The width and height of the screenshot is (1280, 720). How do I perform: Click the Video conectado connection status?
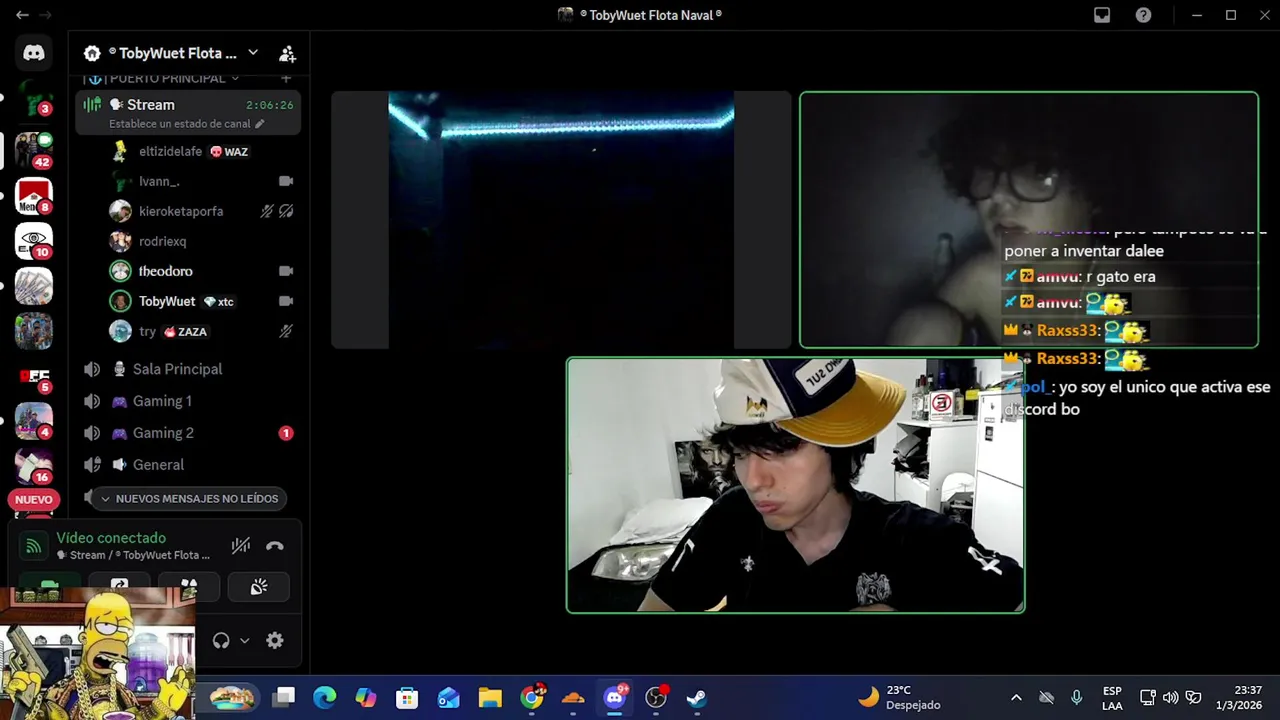click(x=111, y=538)
